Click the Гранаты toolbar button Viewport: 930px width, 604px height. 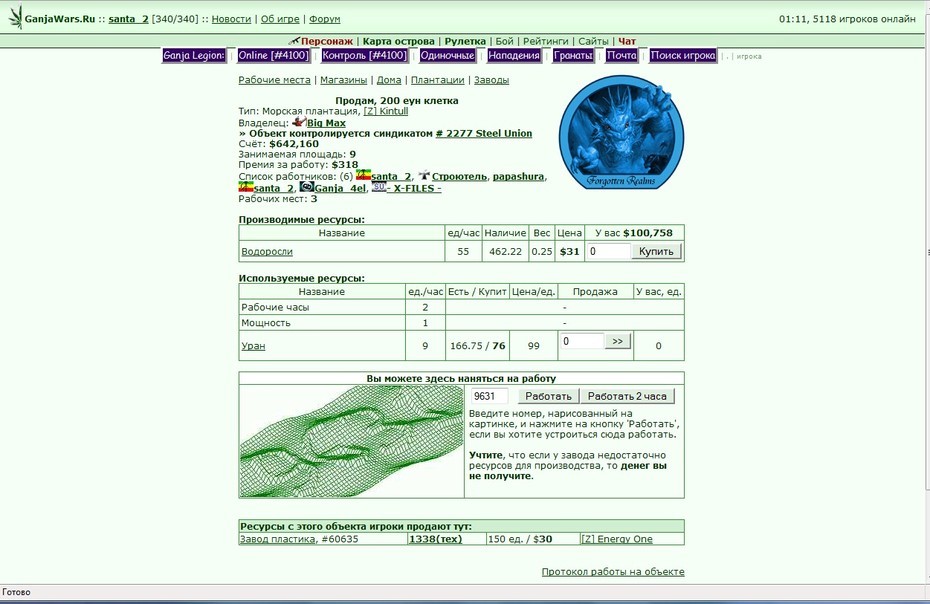[x=573, y=56]
